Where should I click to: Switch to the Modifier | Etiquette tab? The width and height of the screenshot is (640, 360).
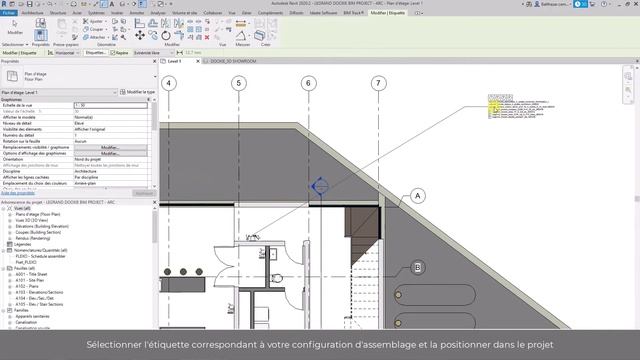coord(388,13)
